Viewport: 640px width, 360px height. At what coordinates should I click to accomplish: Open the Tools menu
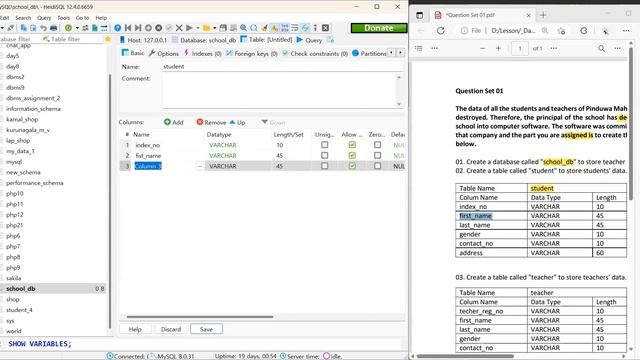63,18
